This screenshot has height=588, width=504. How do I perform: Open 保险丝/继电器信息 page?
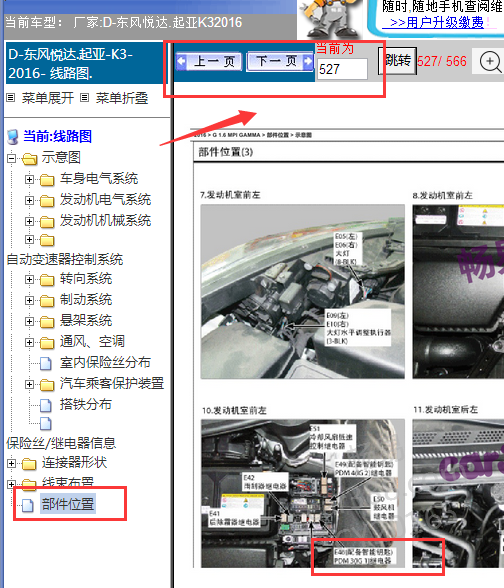61,443
